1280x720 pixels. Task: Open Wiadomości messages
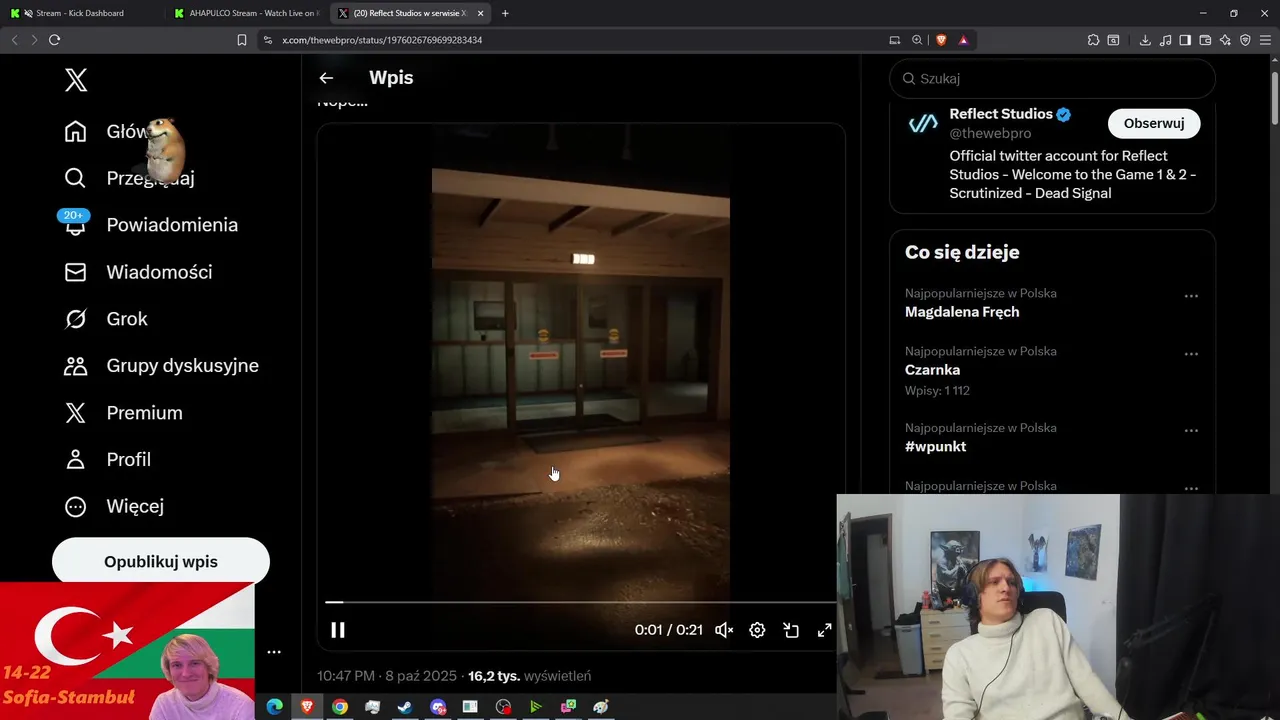click(138, 272)
